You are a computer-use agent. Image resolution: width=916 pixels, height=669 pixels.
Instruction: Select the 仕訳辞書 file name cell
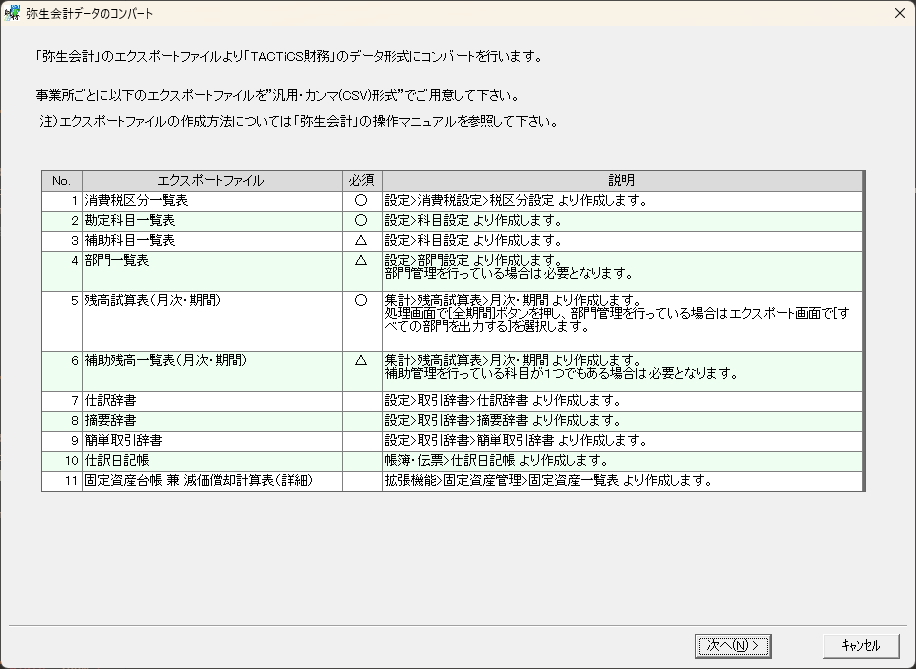[212, 401]
